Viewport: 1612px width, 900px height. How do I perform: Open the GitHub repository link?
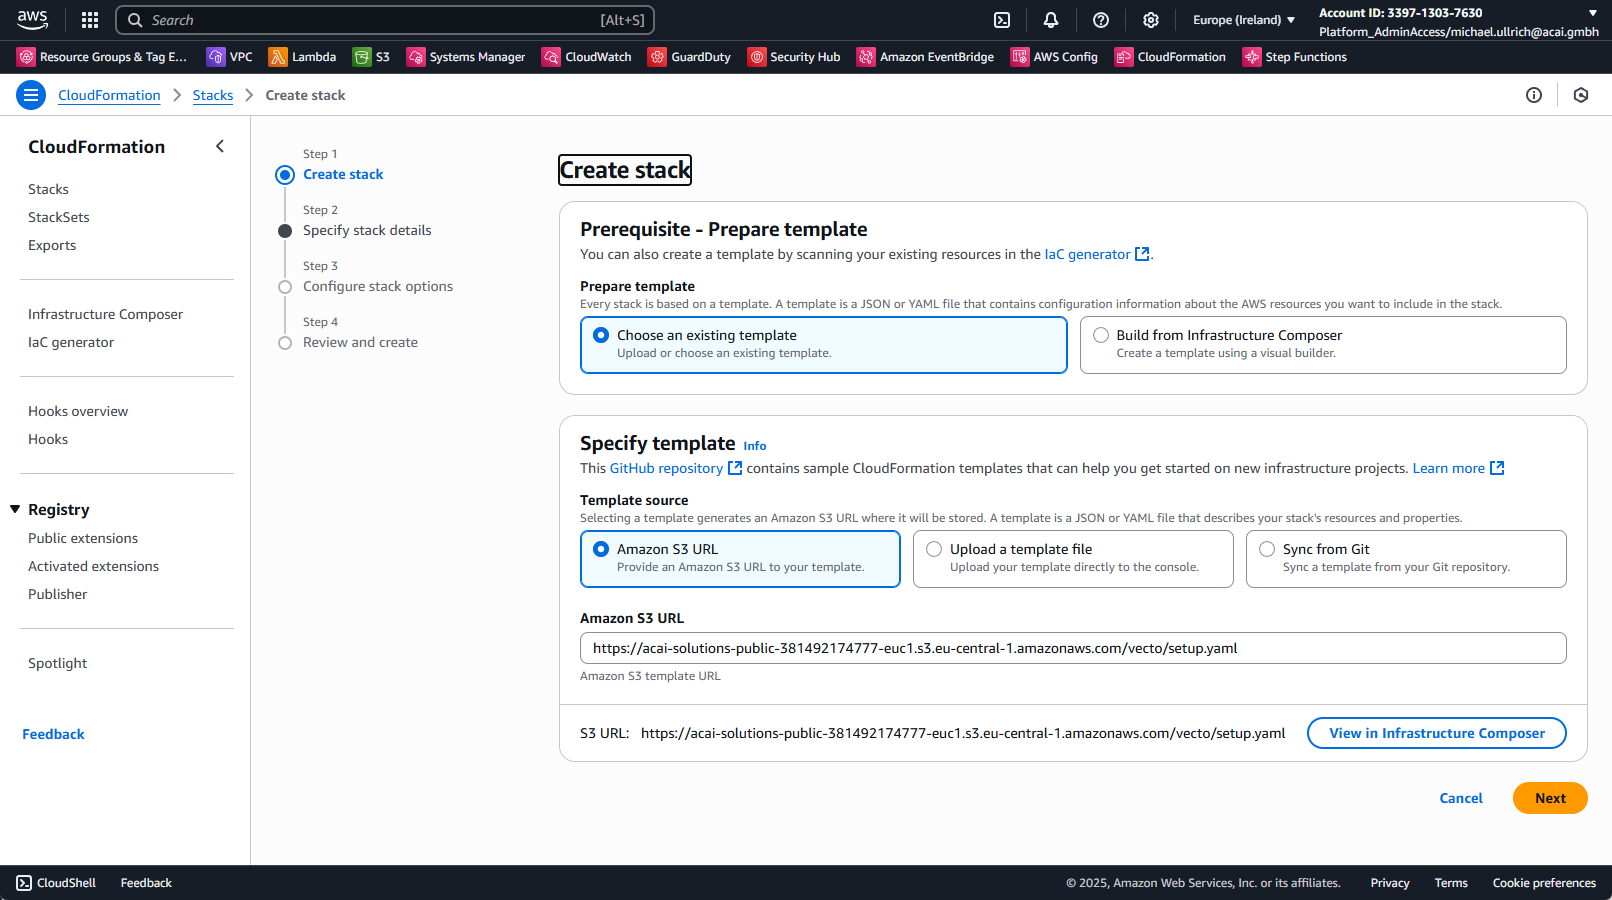(x=676, y=468)
